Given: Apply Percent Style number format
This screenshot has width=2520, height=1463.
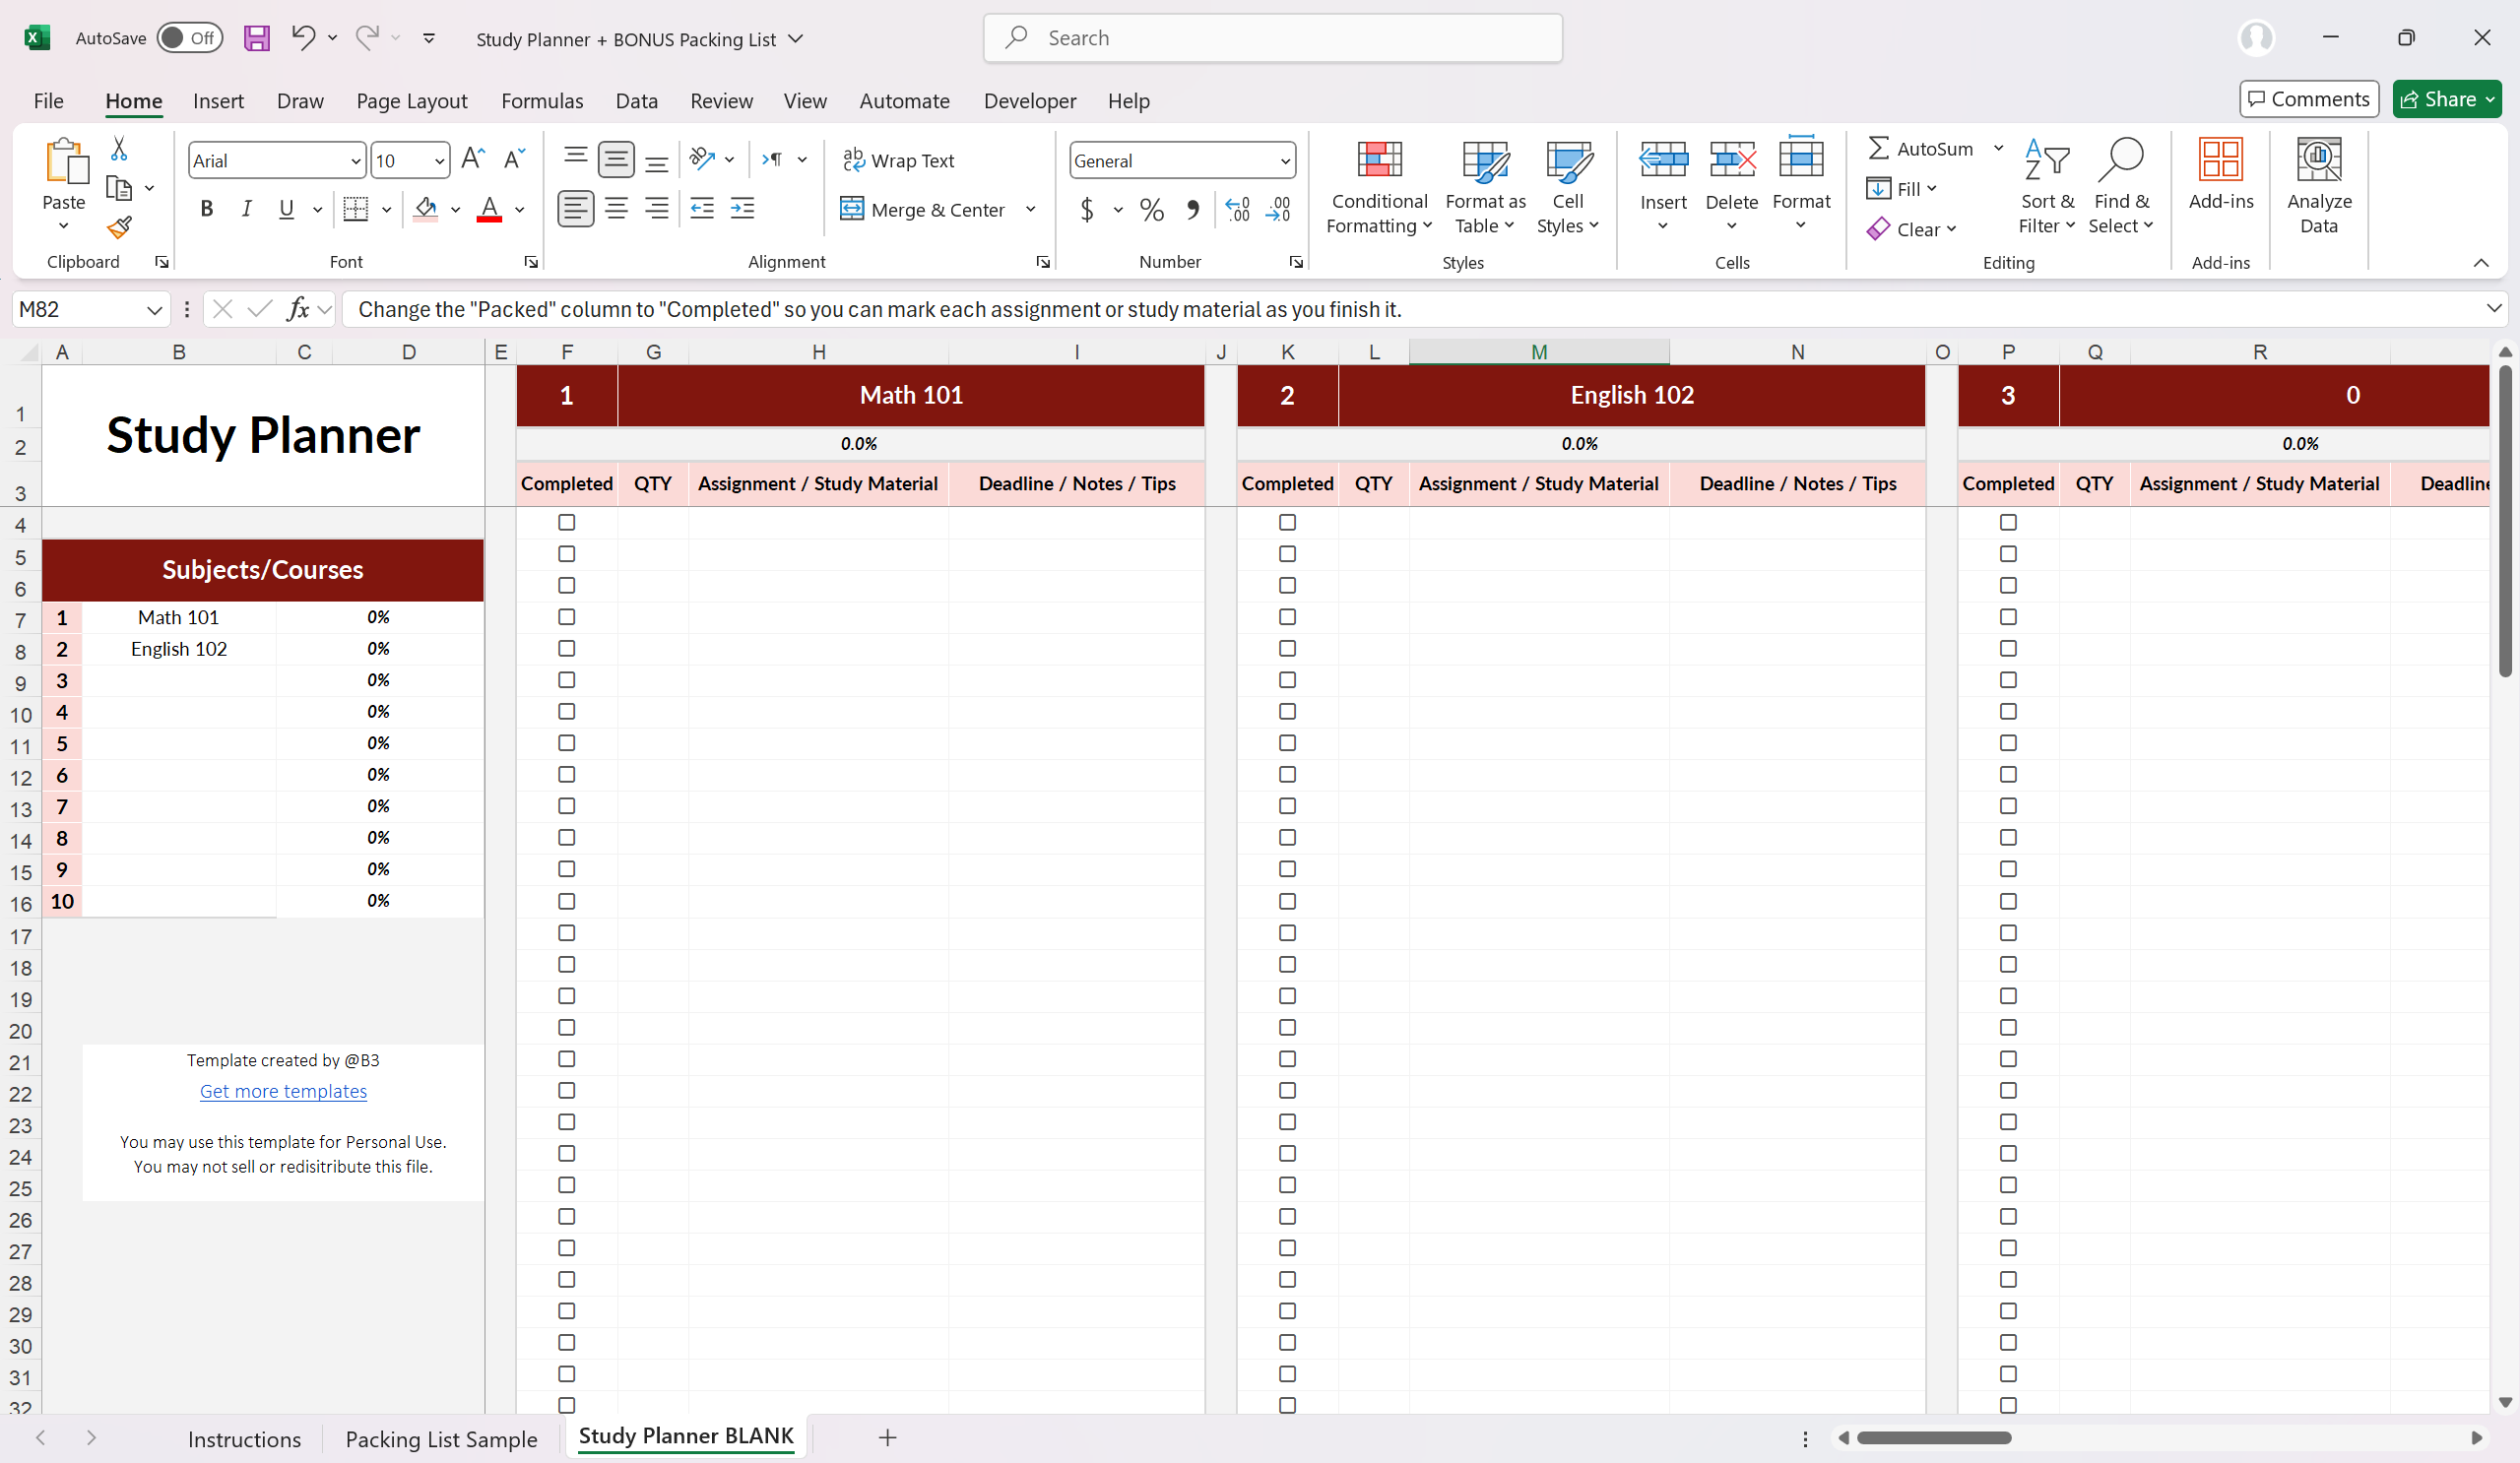Looking at the screenshot, I should pyautogui.click(x=1151, y=209).
